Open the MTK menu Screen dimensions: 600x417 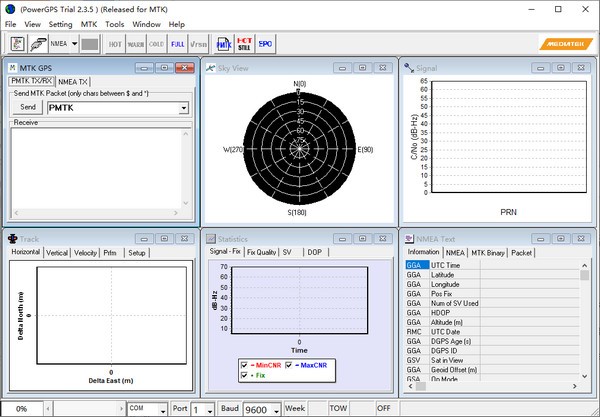89,23
